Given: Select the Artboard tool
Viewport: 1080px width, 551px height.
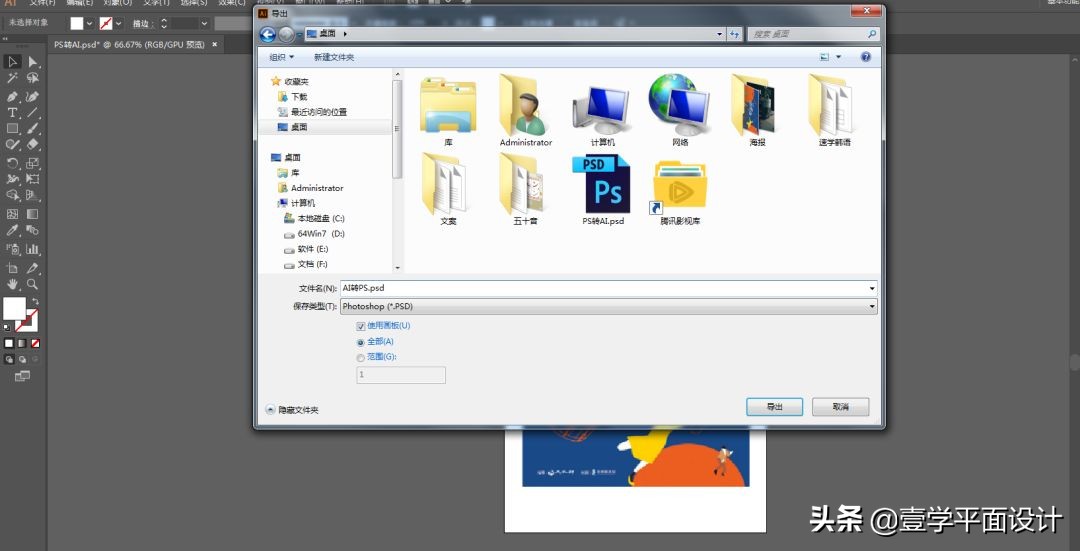Looking at the screenshot, I should (12, 268).
